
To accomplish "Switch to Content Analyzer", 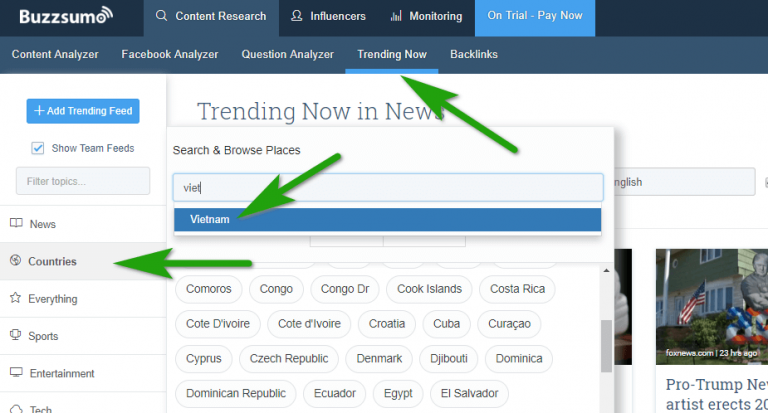I will click(x=55, y=54).
